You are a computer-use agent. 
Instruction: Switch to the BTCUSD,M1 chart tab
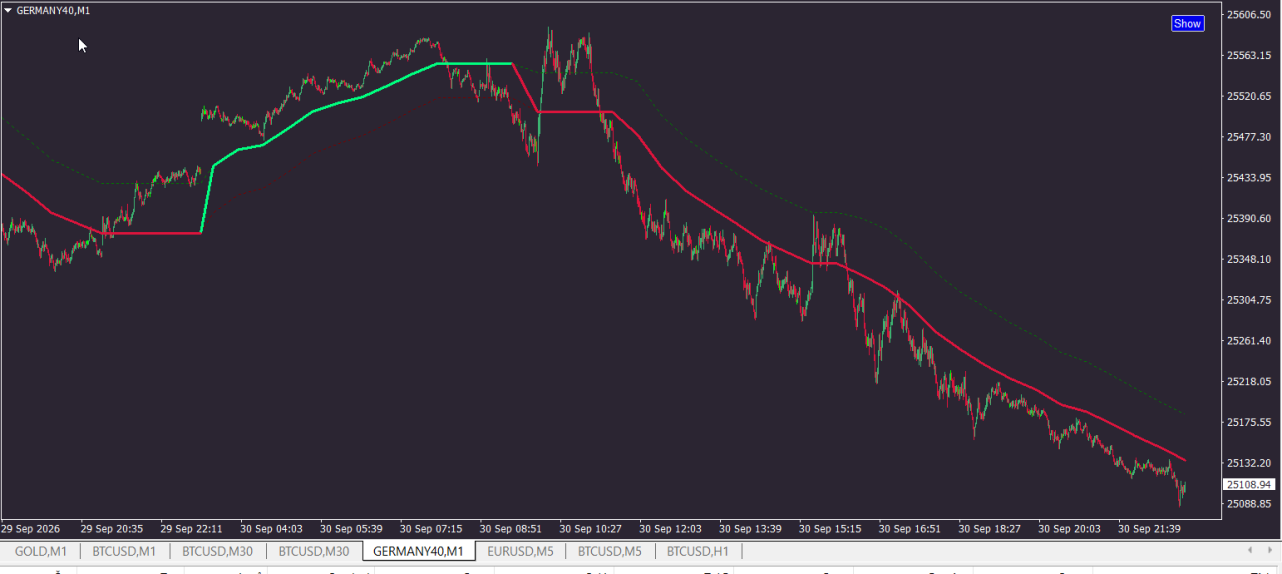(124, 551)
